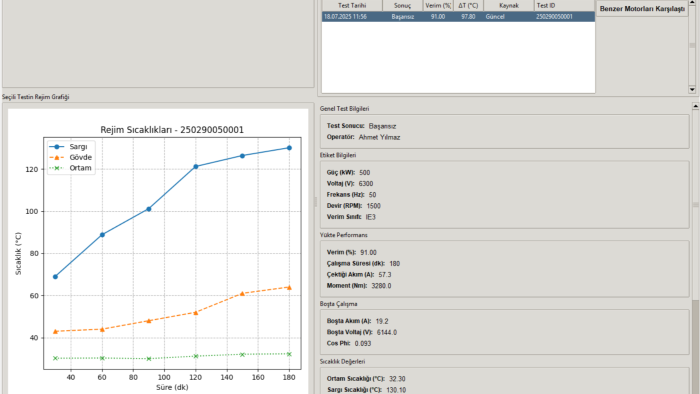
Task: Click the Genel Test Bilgileri group title
Action: click(x=344, y=109)
